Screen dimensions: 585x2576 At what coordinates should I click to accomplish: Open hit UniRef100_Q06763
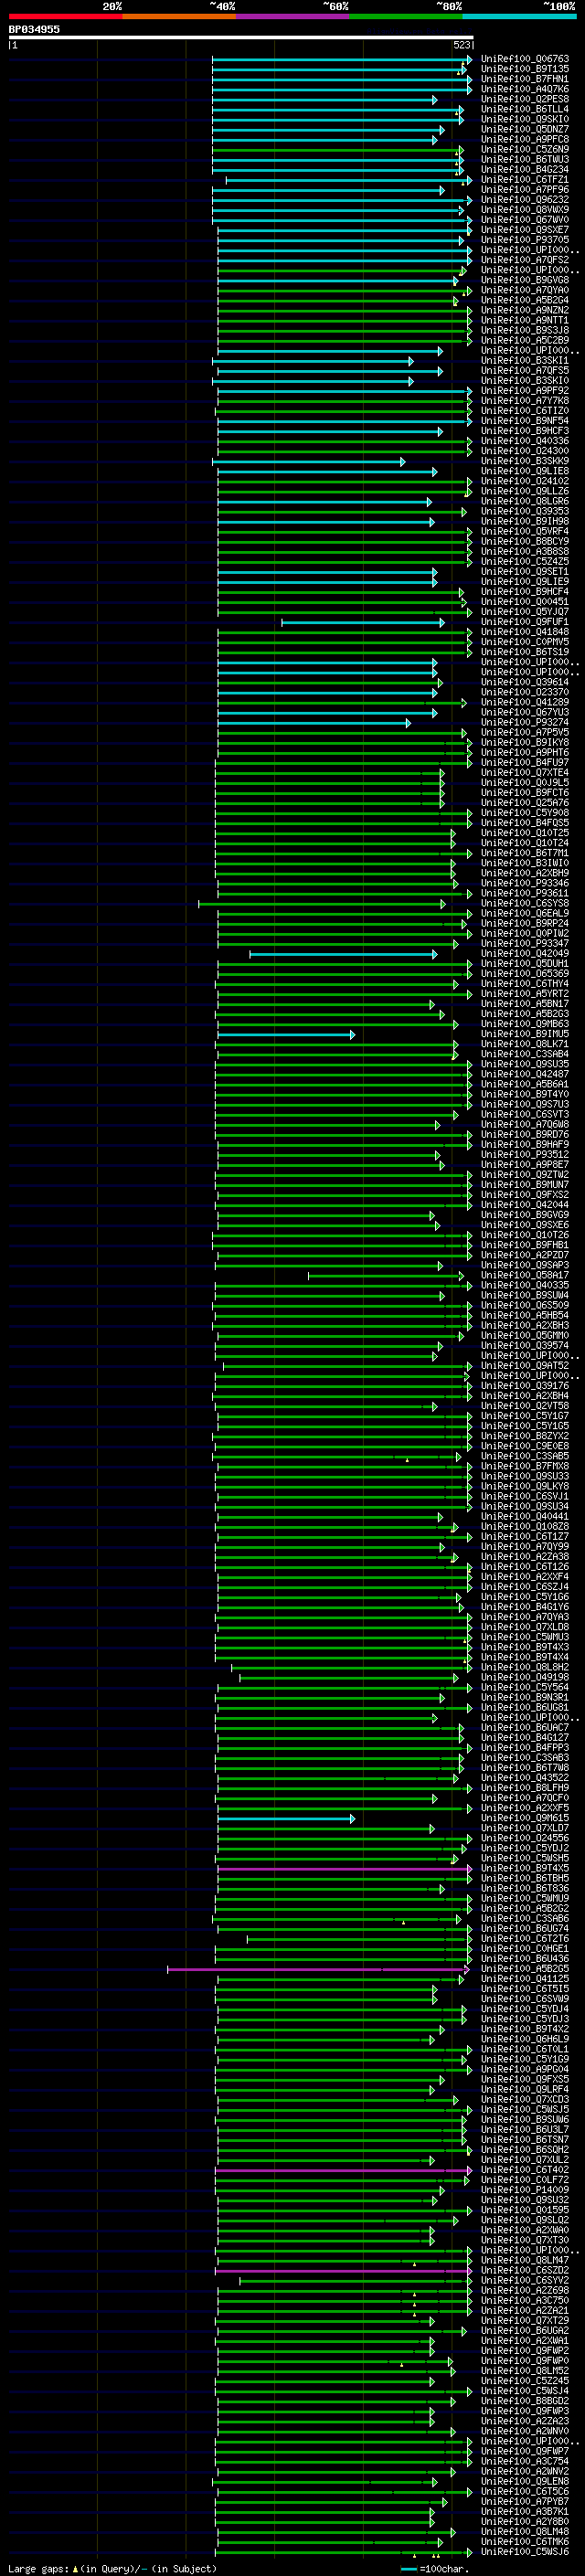click(x=525, y=59)
